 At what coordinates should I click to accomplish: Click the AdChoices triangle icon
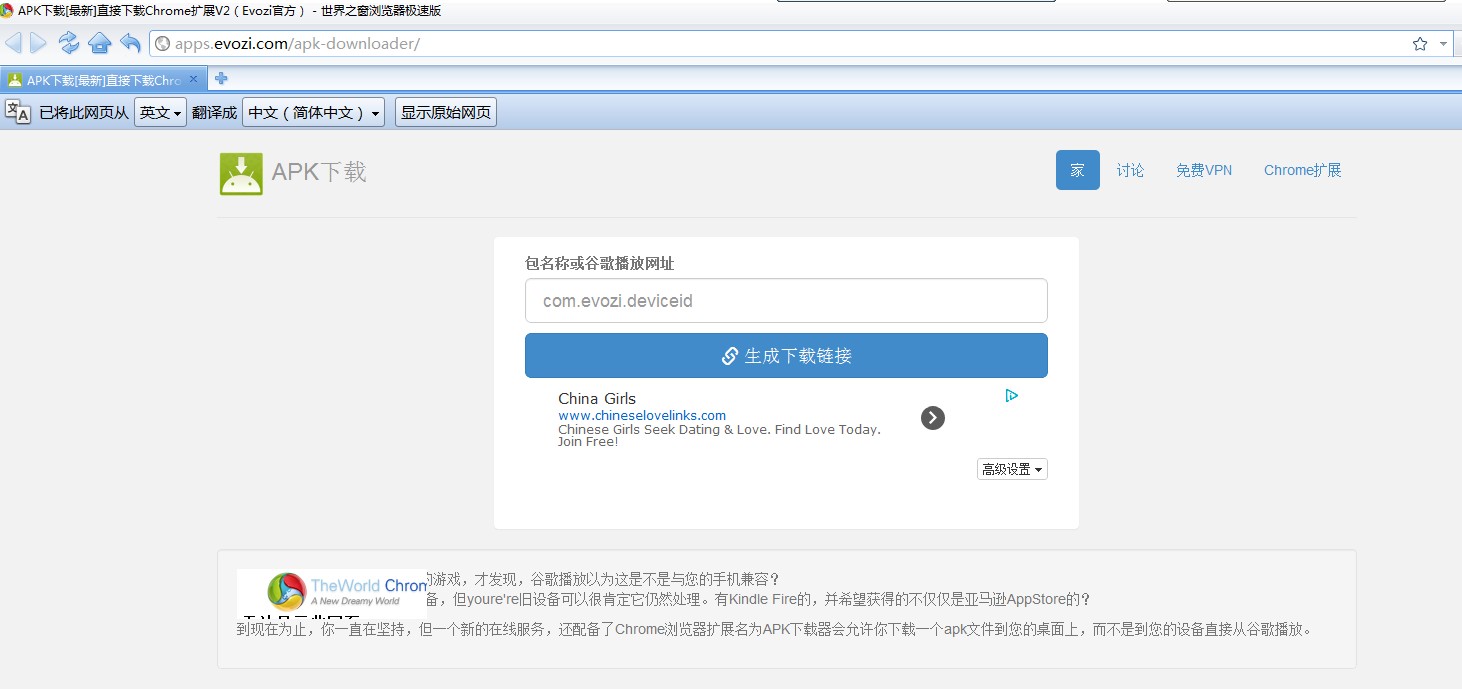[x=1011, y=396]
